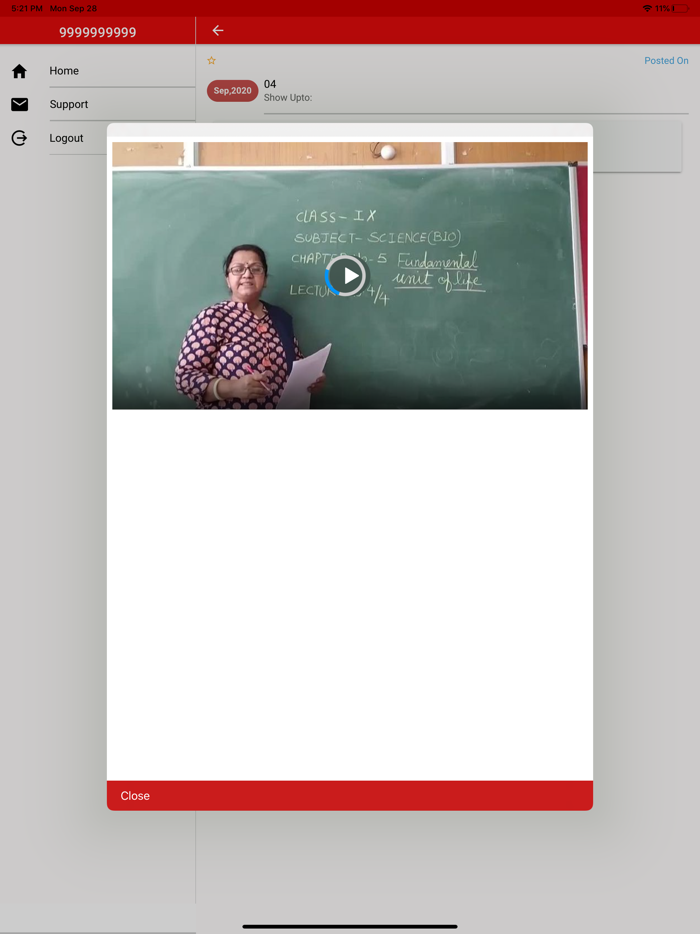Click the battery indicator in status bar
The image size is (700, 934).
tap(681, 8)
